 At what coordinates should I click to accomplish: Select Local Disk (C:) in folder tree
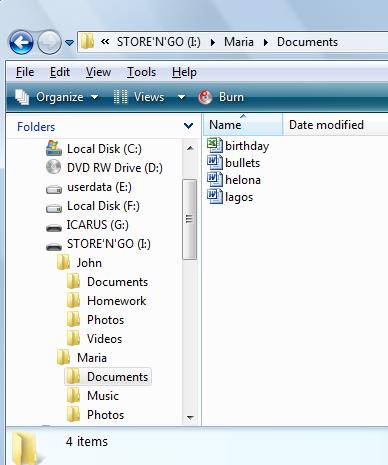pos(104,149)
